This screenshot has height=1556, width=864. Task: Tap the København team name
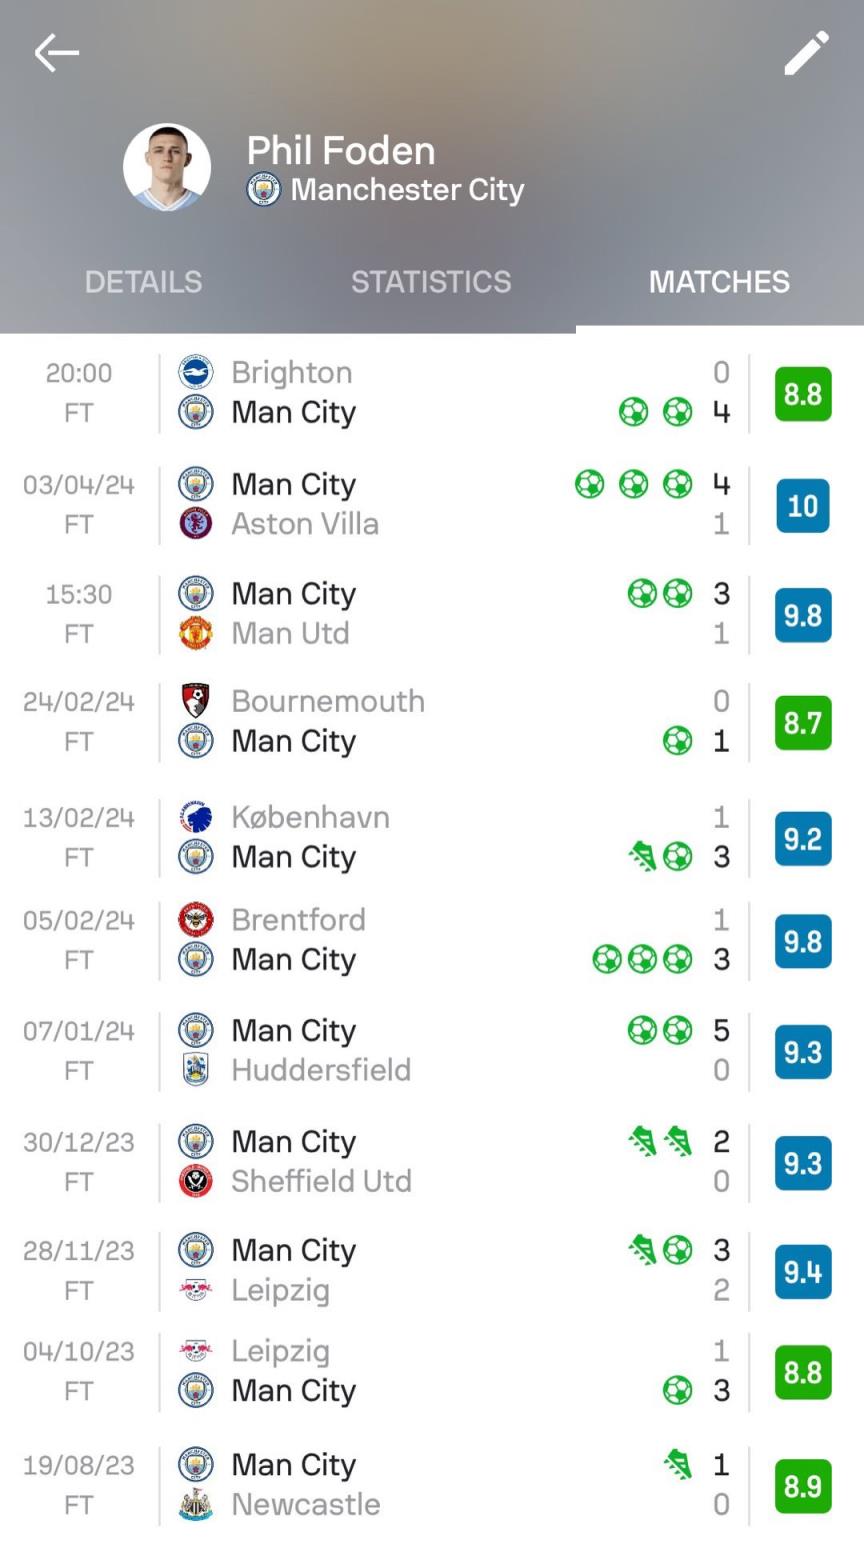click(x=310, y=817)
